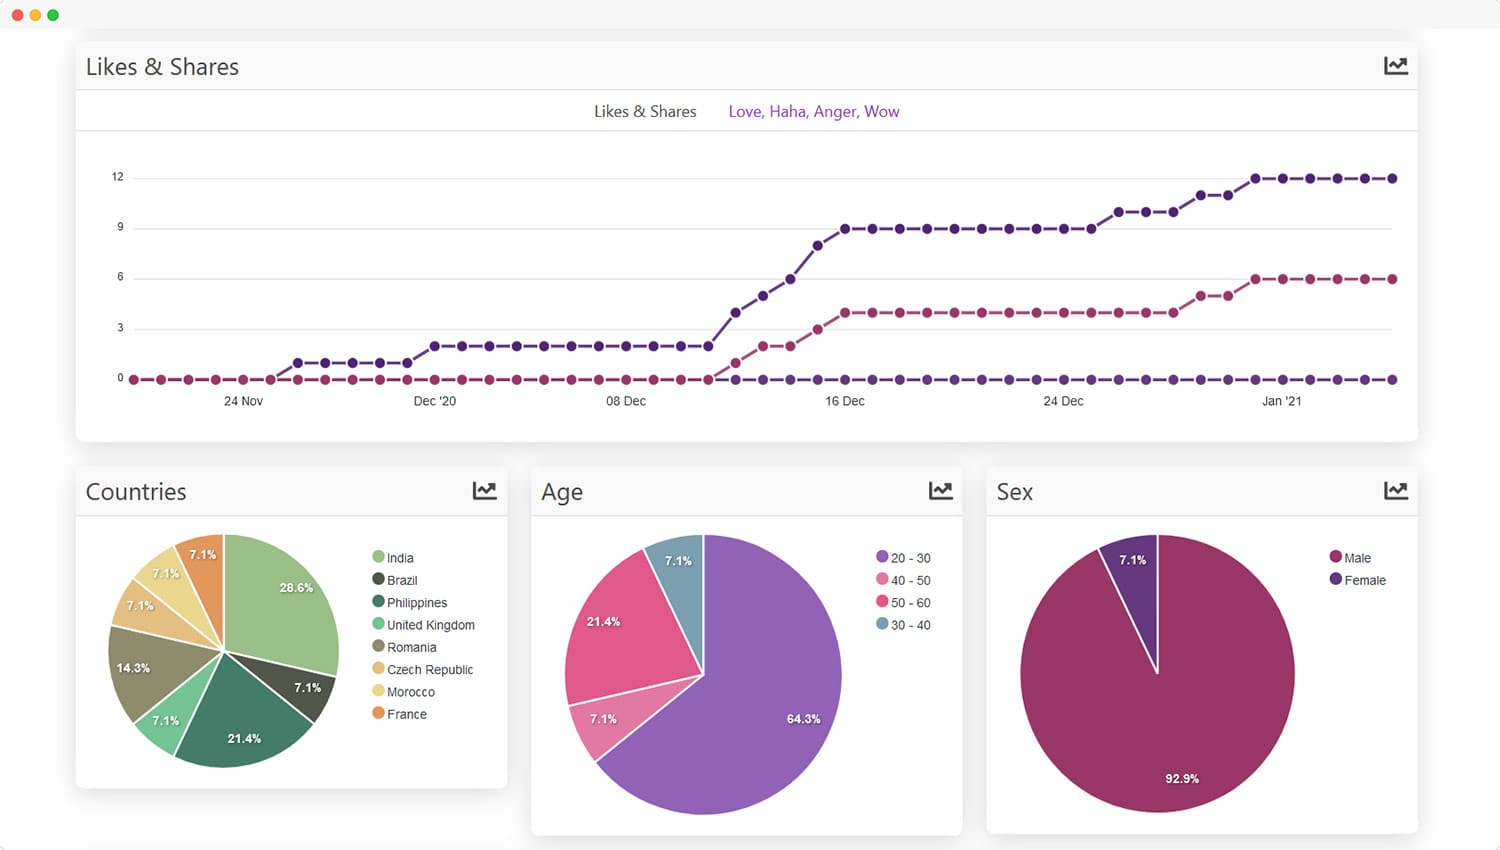The height and width of the screenshot is (850, 1500).
Task: Toggle Morocco in the Countries legend
Action: pyautogui.click(x=404, y=691)
